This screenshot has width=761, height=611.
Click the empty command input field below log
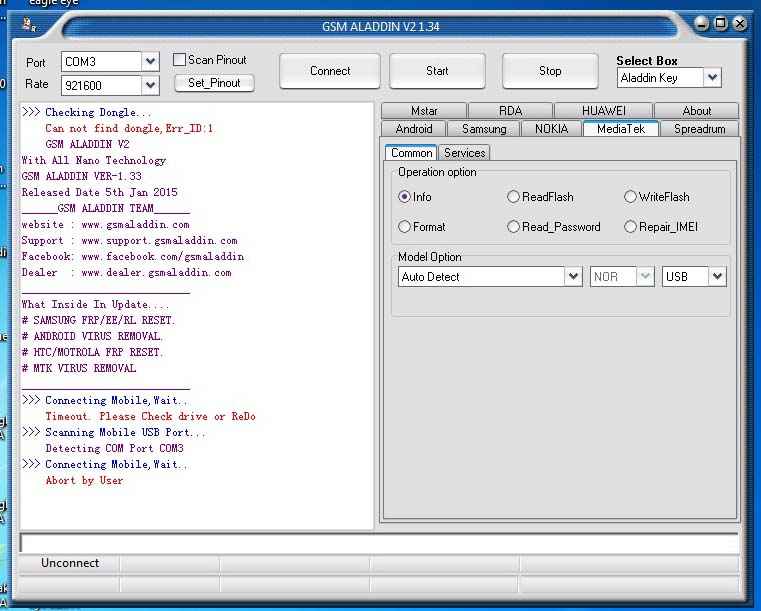click(x=379, y=543)
